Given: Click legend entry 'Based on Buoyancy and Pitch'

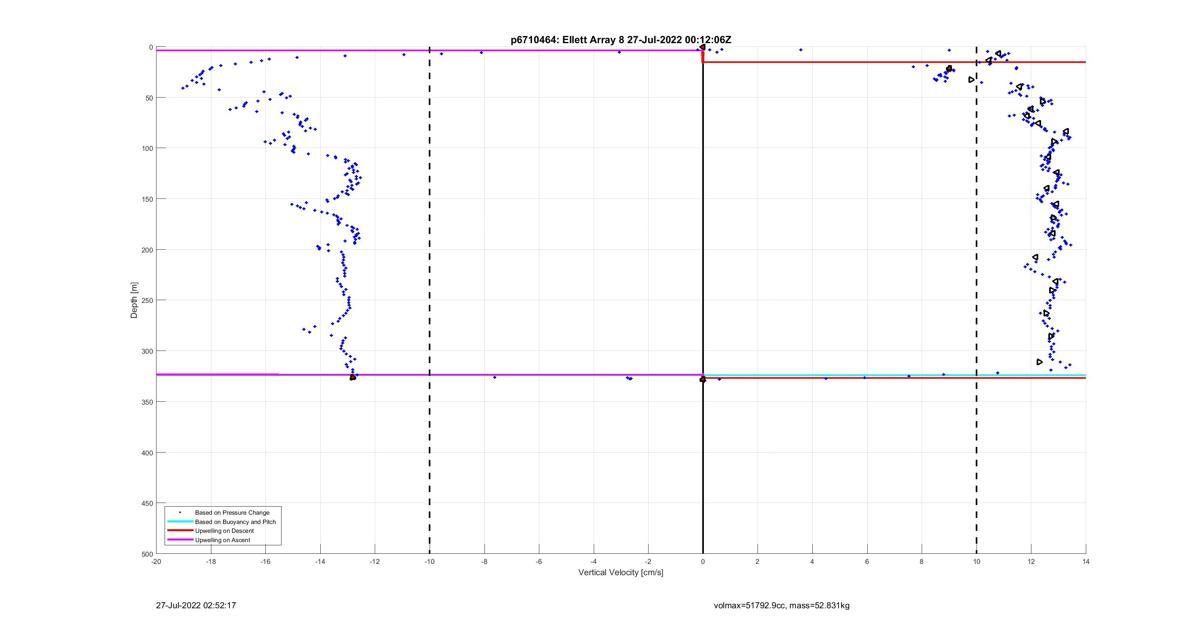Looking at the screenshot, I should coord(236,521).
